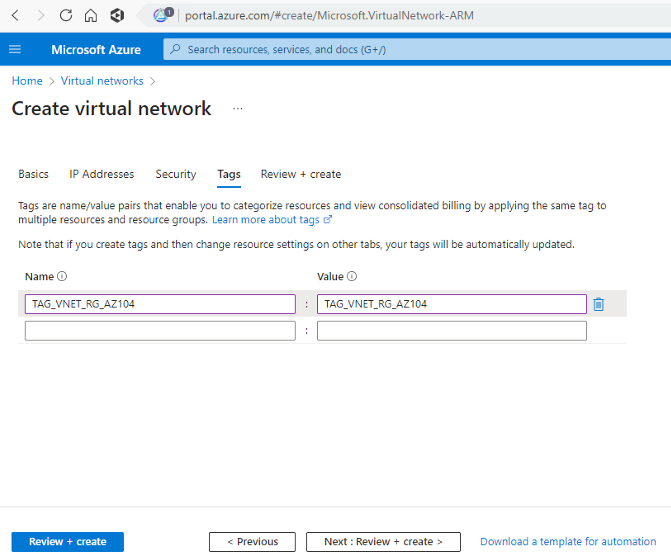Click the Name column label
671x554 pixels.
(x=39, y=276)
